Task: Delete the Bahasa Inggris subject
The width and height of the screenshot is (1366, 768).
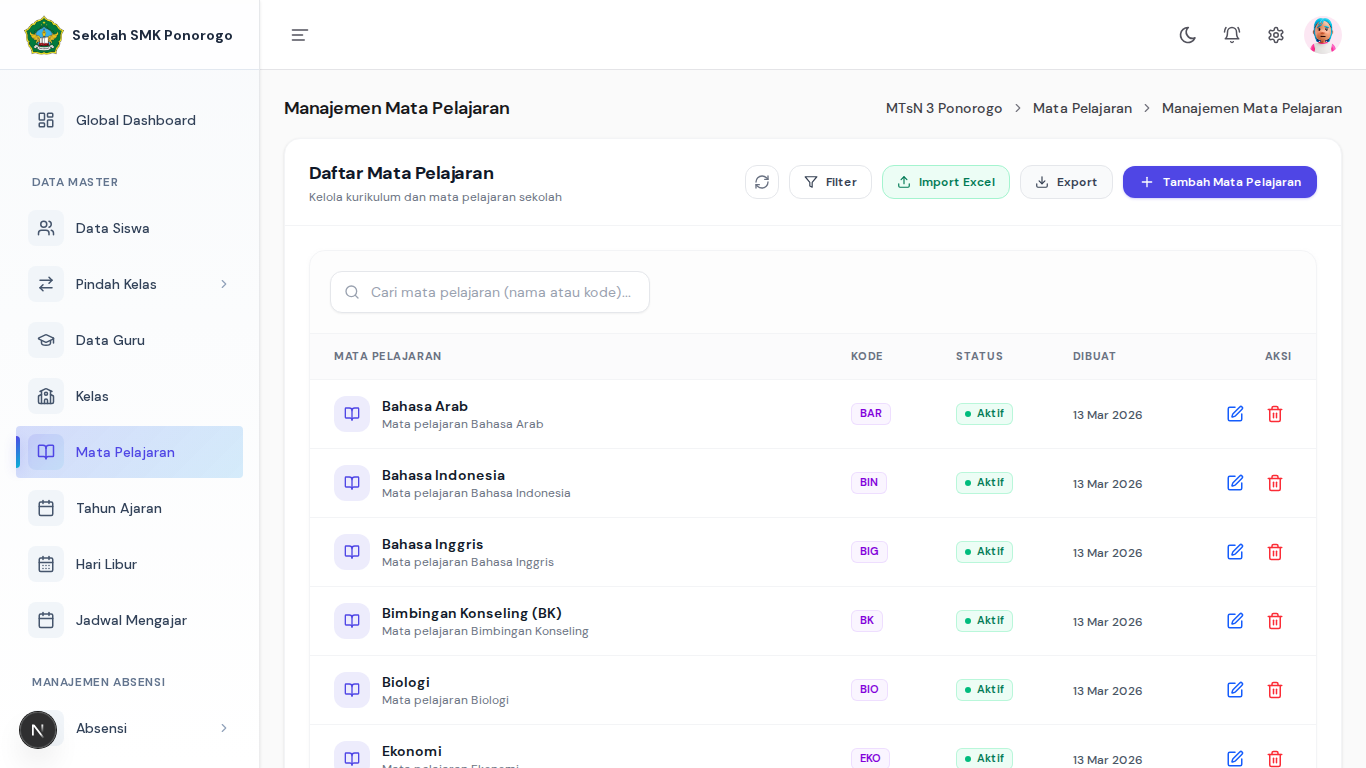Action: [x=1275, y=552]
